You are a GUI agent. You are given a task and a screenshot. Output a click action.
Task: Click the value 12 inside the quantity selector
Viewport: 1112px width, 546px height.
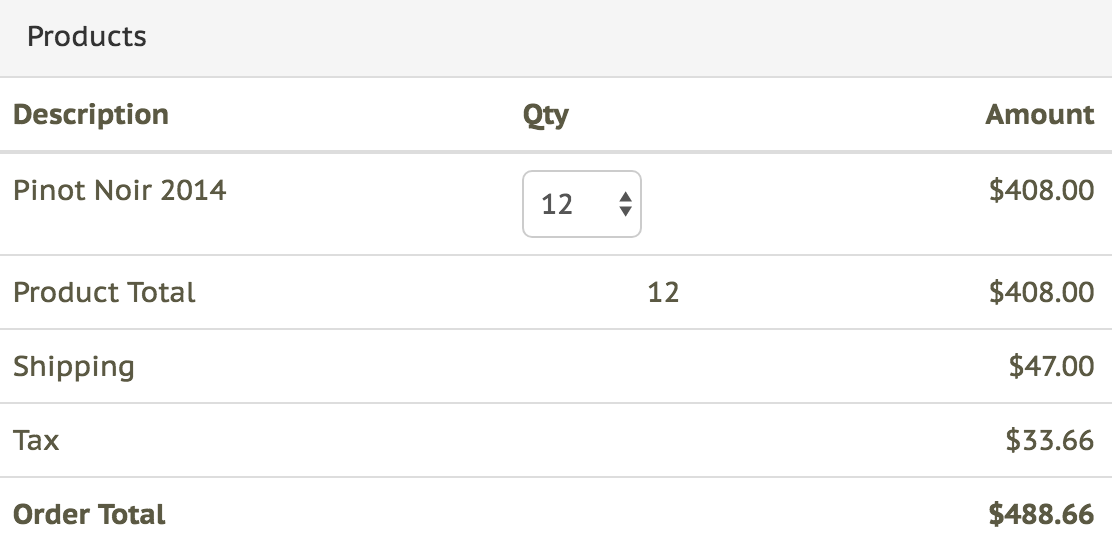click(x=557, y=205)
